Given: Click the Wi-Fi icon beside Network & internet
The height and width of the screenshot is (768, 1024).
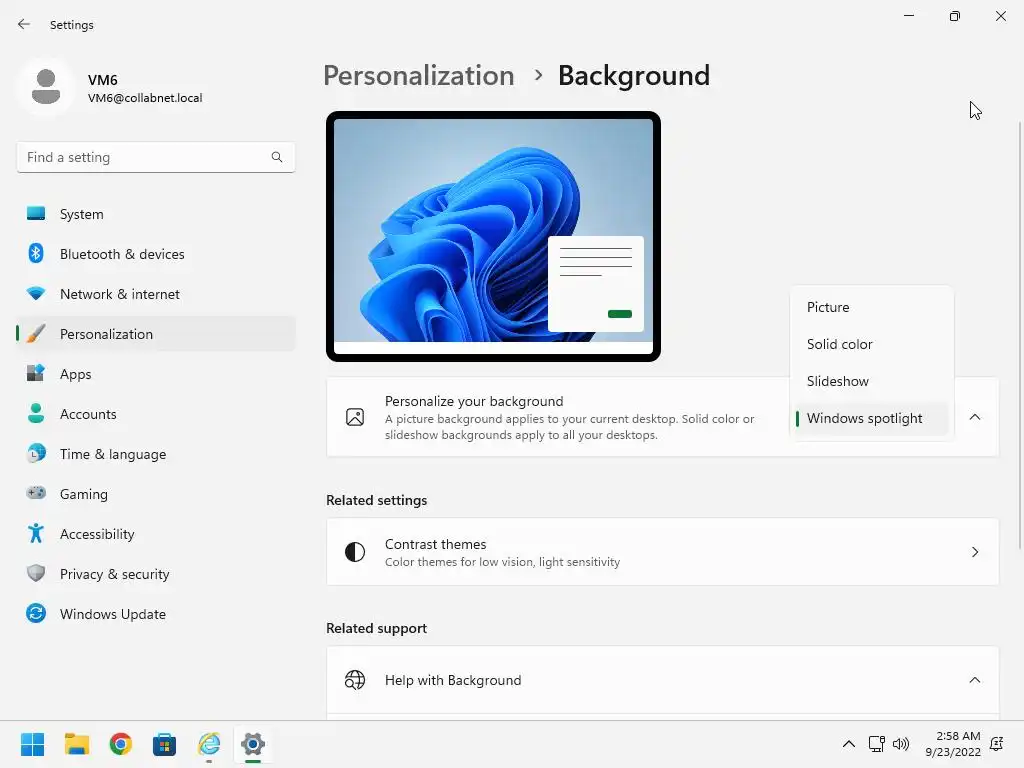Looking at the screenshot, I should click(x=36, y=294).
